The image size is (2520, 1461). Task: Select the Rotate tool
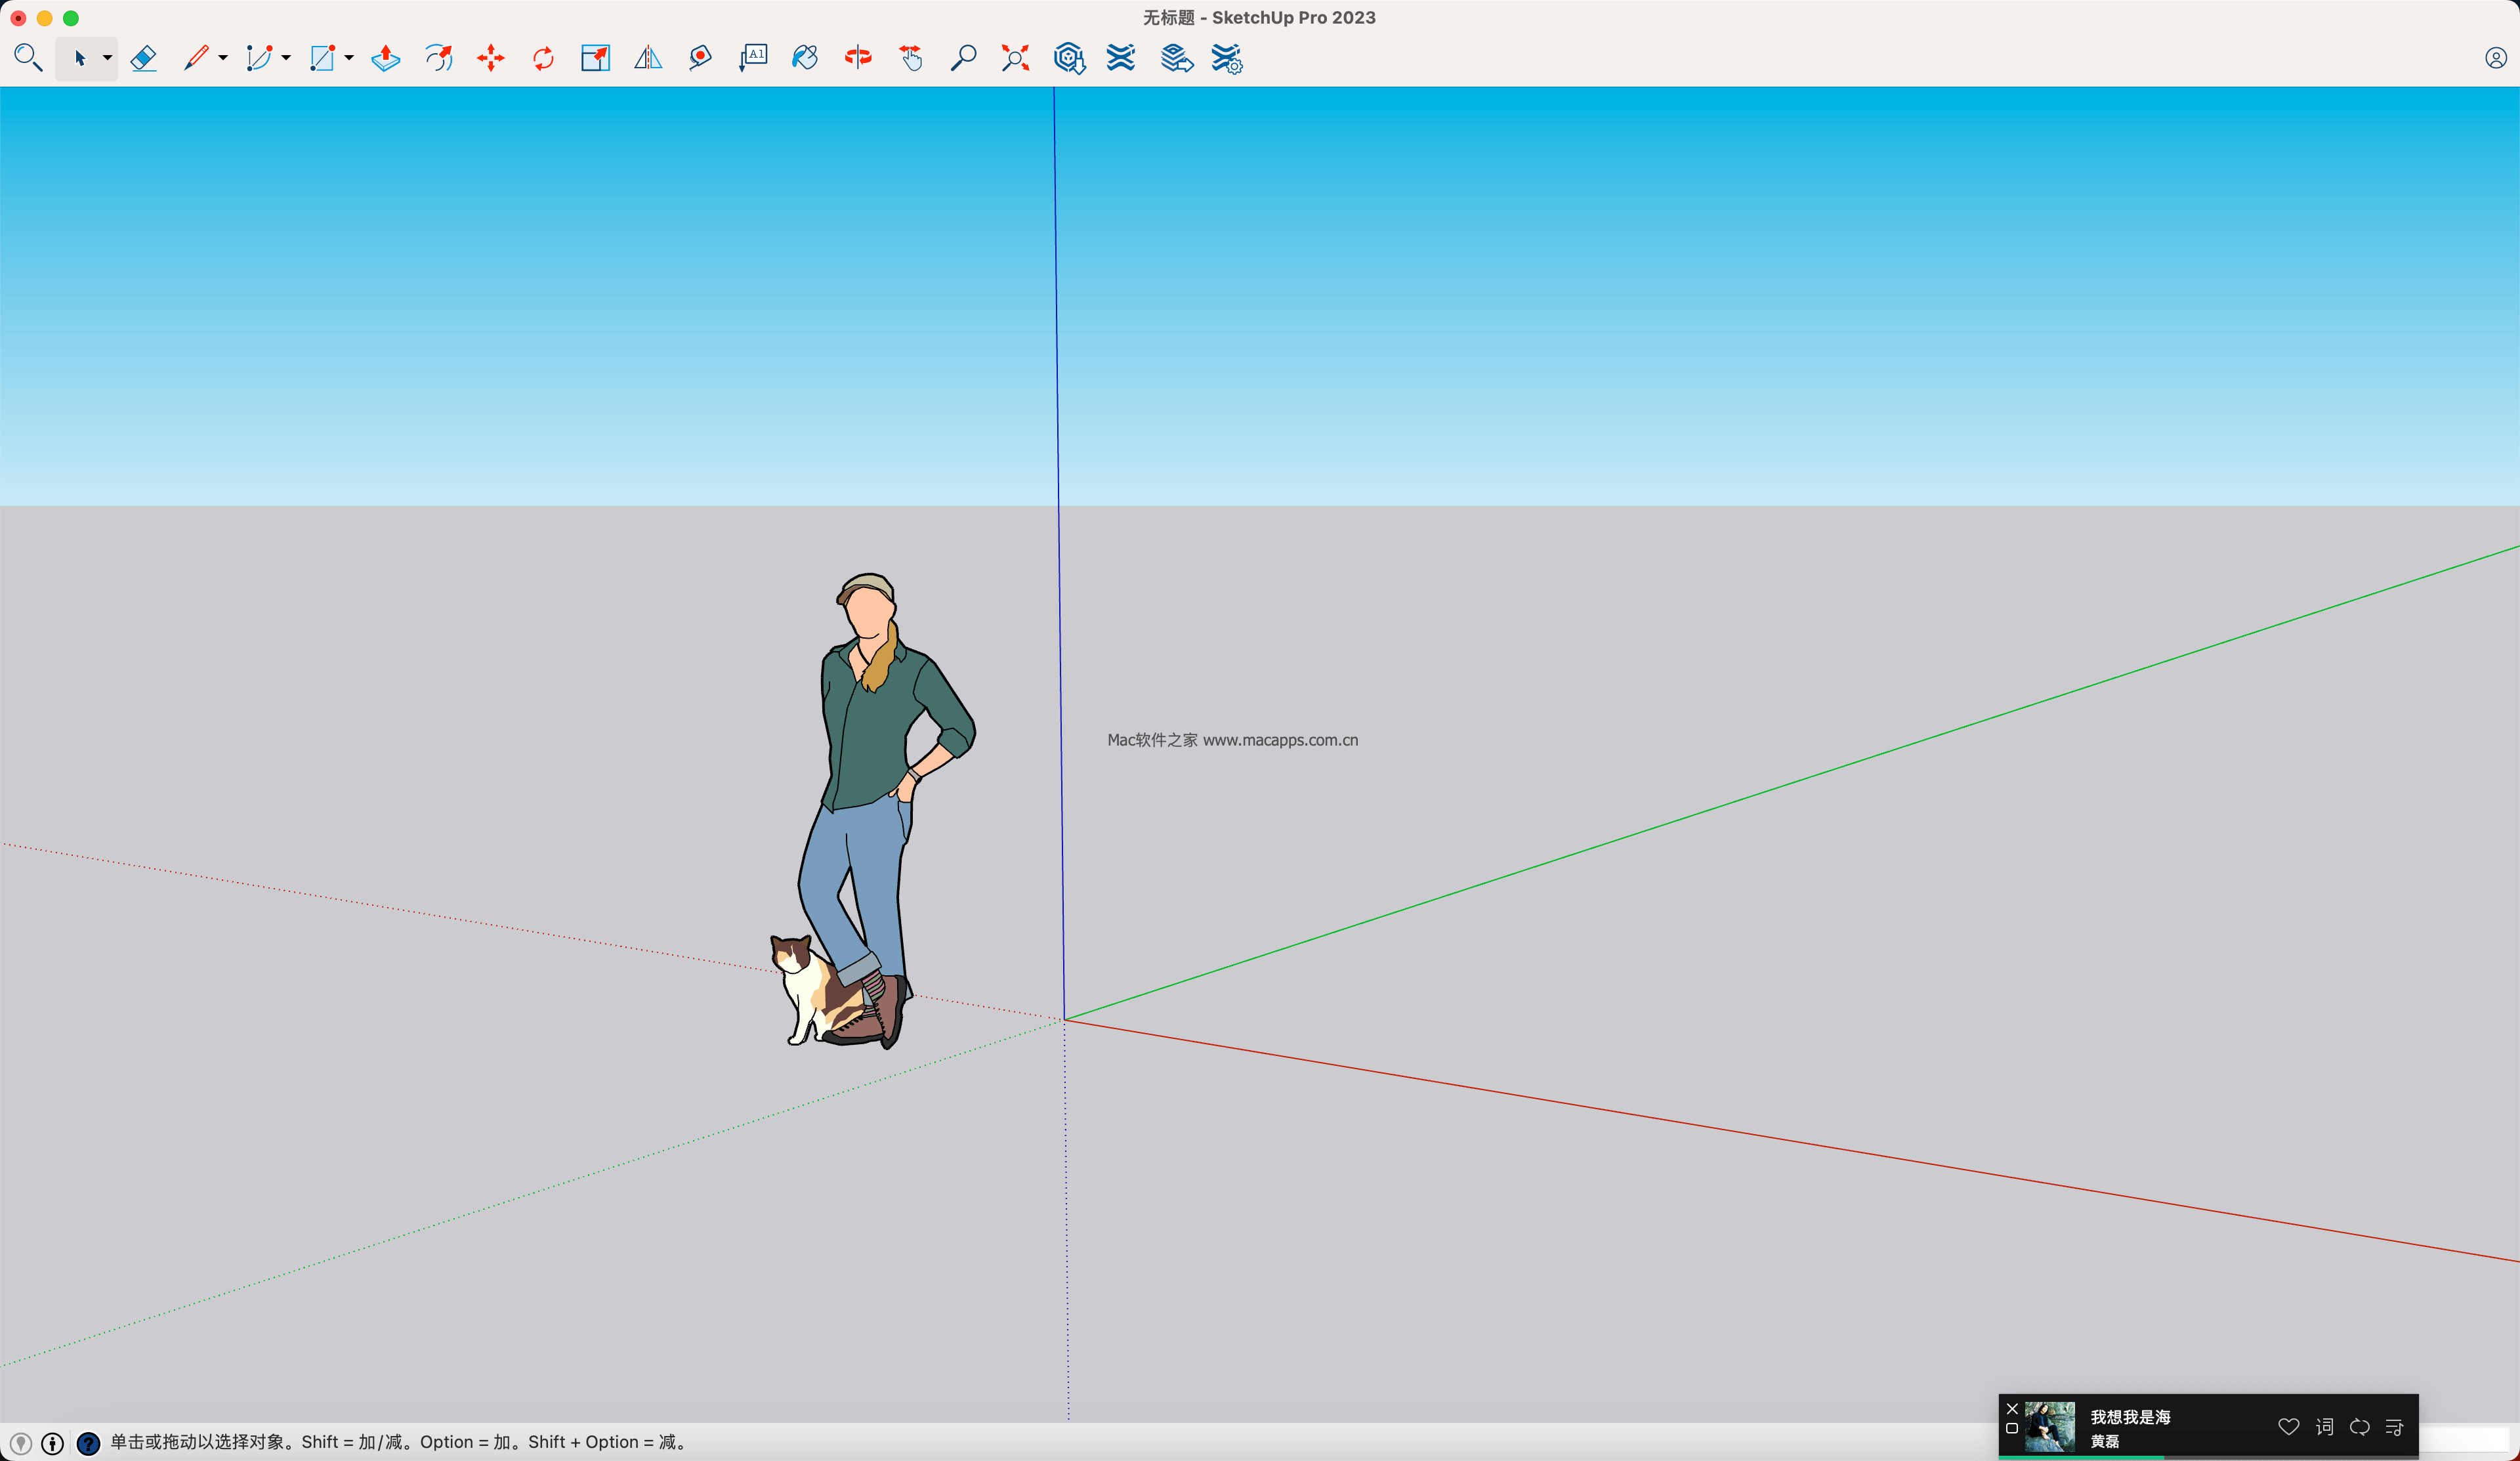pyautogui.click(x=543, y=58)
